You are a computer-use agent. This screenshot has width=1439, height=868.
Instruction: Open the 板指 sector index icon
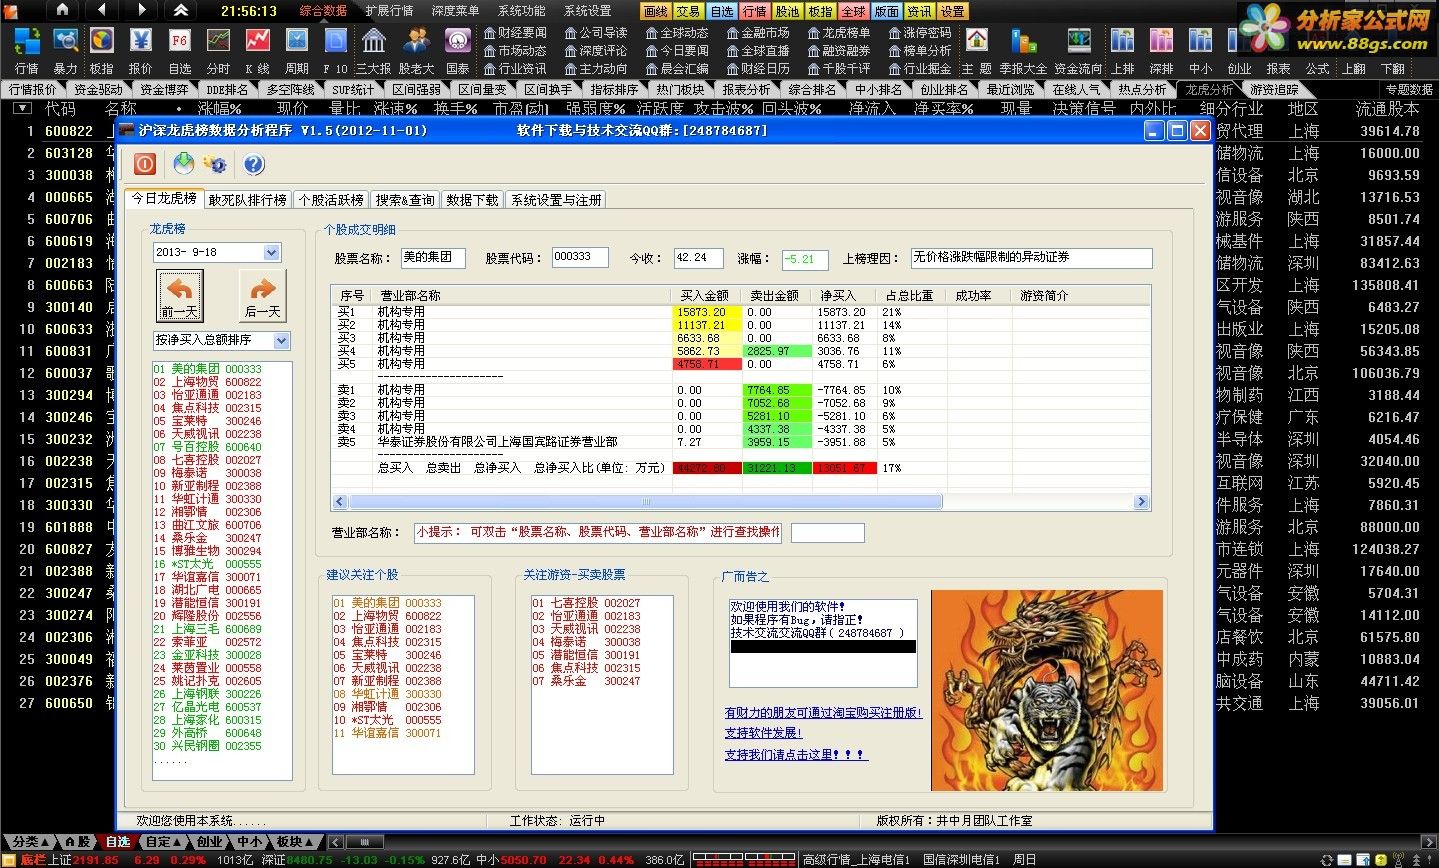102,49
